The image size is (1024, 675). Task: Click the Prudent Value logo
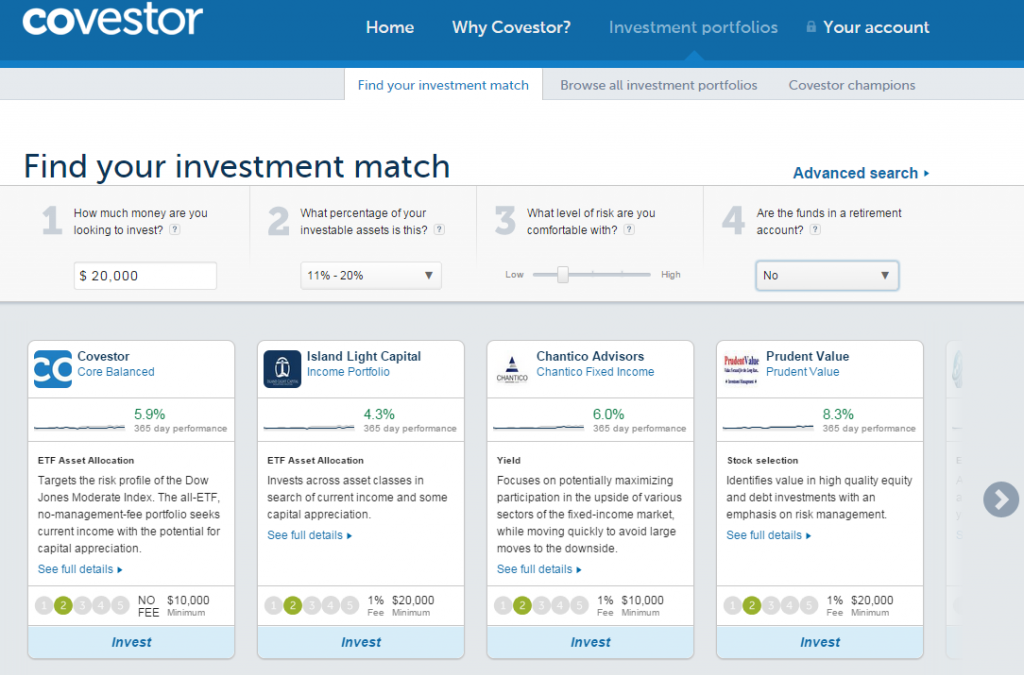tap(741, 369)
